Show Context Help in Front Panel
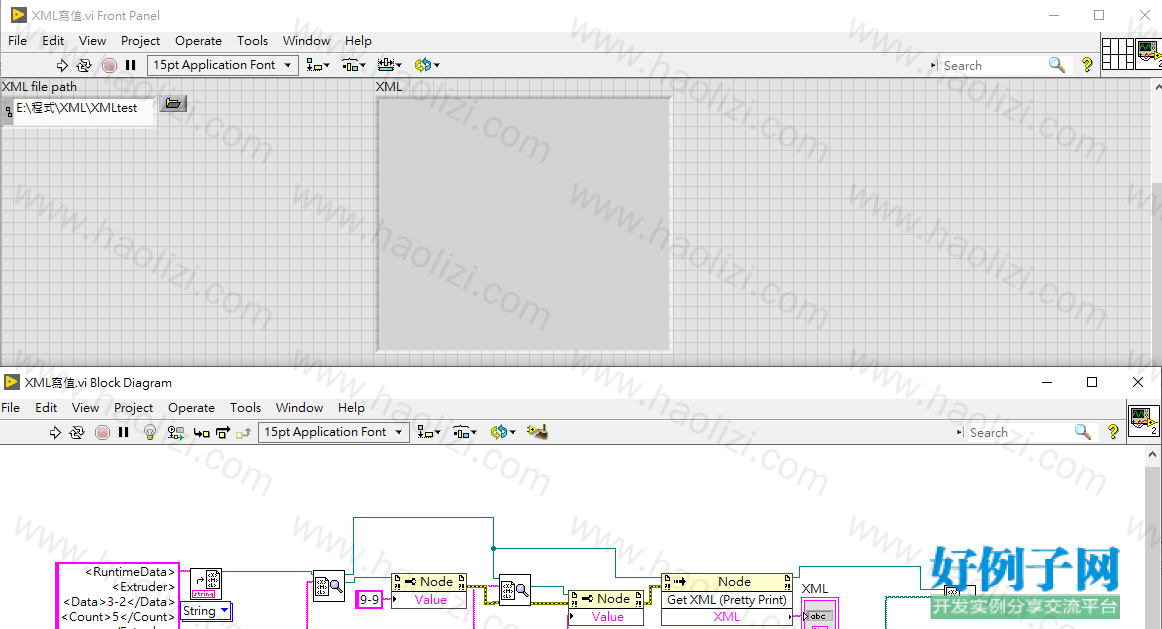 tap(1087, 65)
